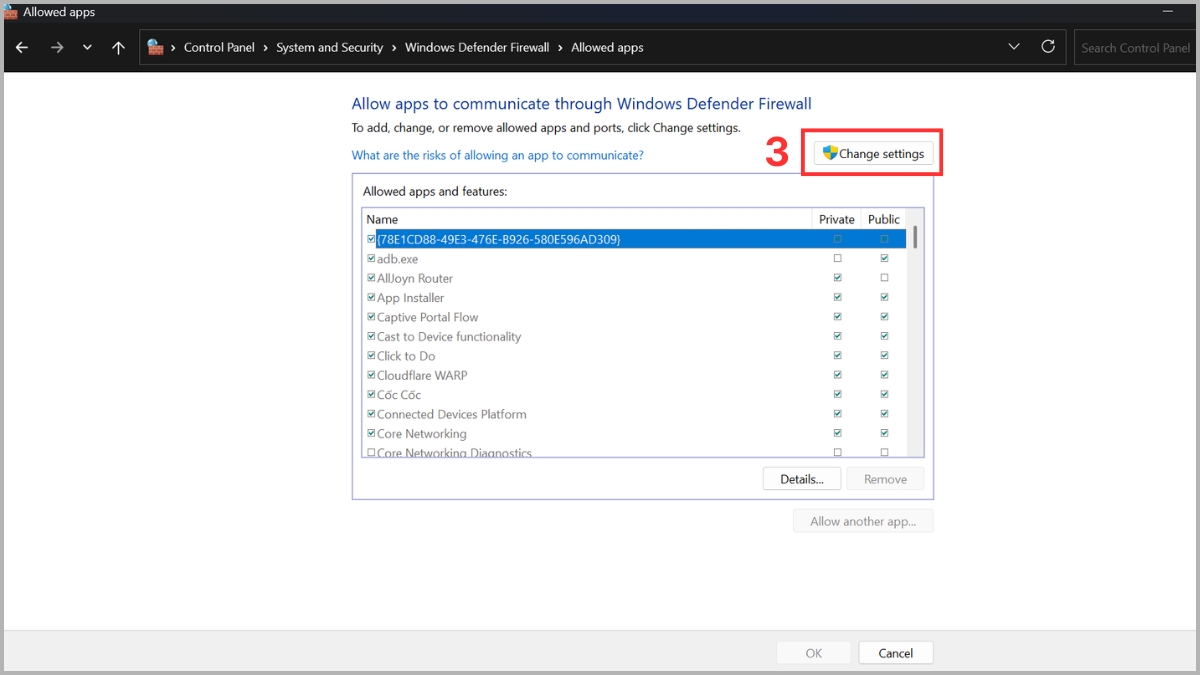The height and width of the screenshot is (675, 1200).
Task: Expand the address bar history dropdown
Action: (x=1014, y=47)
